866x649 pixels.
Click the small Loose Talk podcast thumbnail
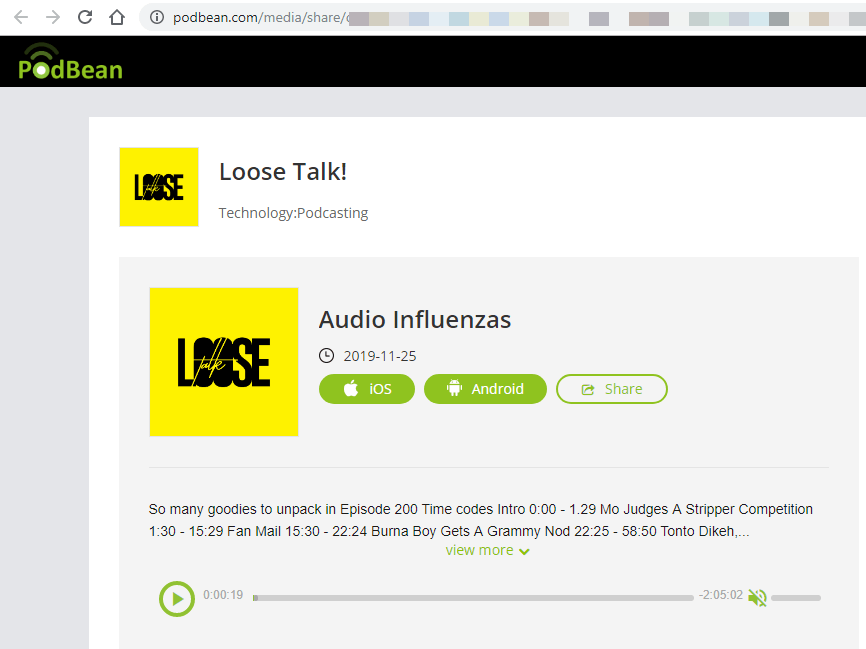159,187
